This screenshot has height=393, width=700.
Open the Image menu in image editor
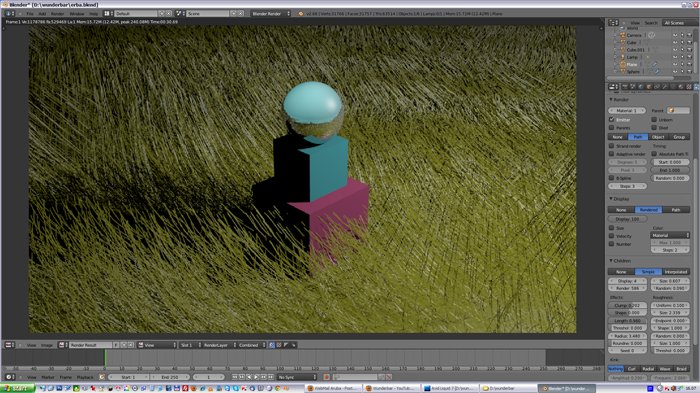(x=47, y=345)
